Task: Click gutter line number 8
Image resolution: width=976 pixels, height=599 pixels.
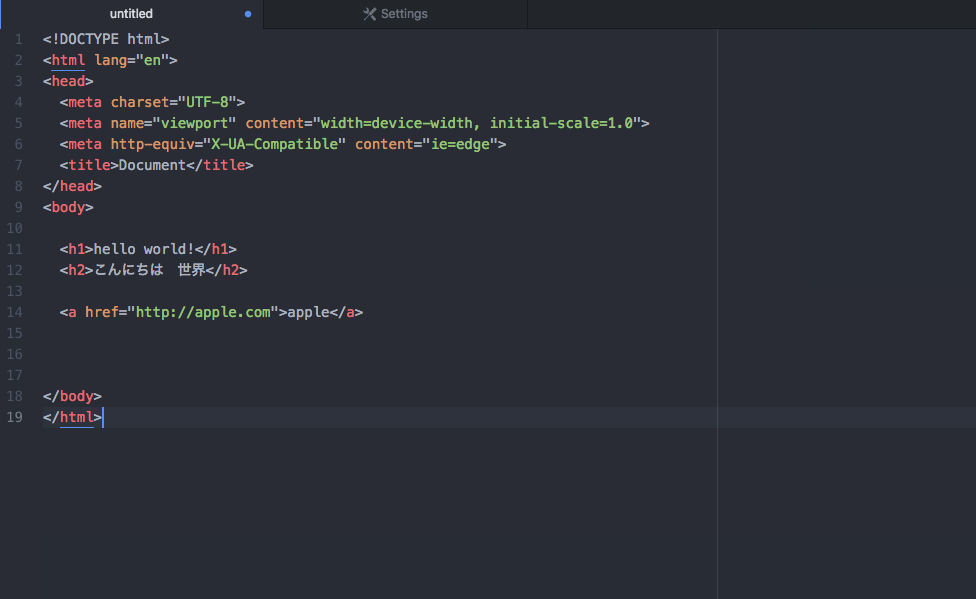Action: coord(19,186)
